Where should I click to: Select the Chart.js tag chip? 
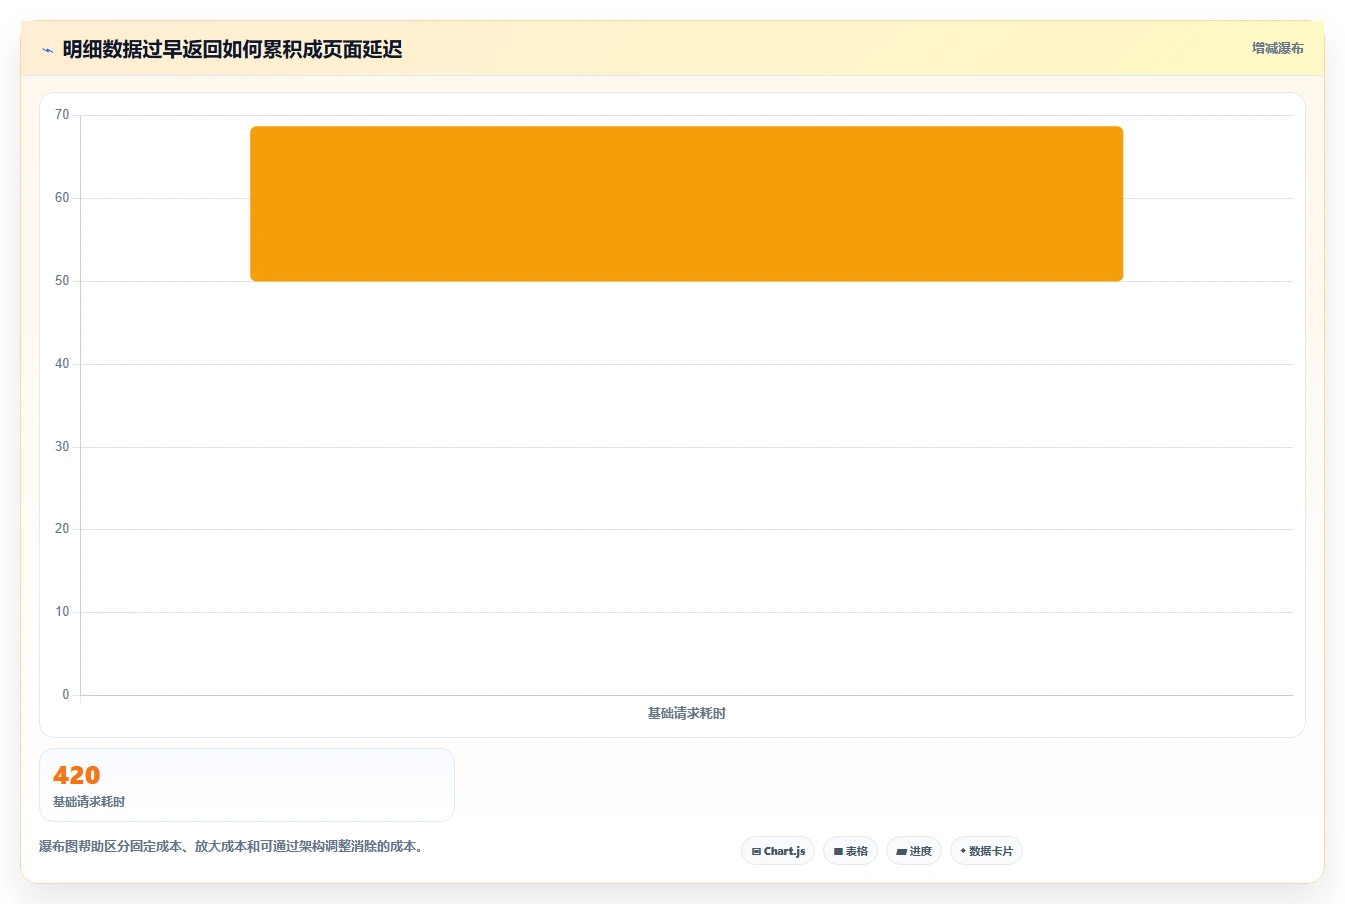778,851
